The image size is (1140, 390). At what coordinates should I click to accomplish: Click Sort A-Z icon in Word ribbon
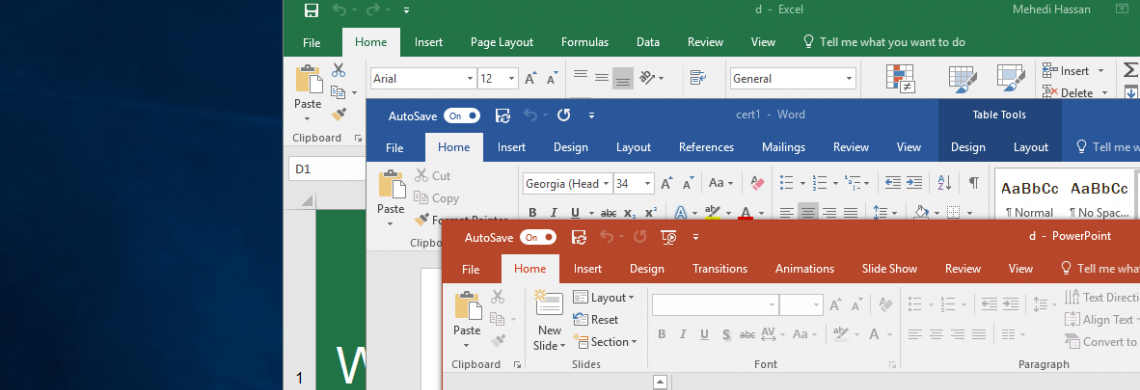click(944, 183)
